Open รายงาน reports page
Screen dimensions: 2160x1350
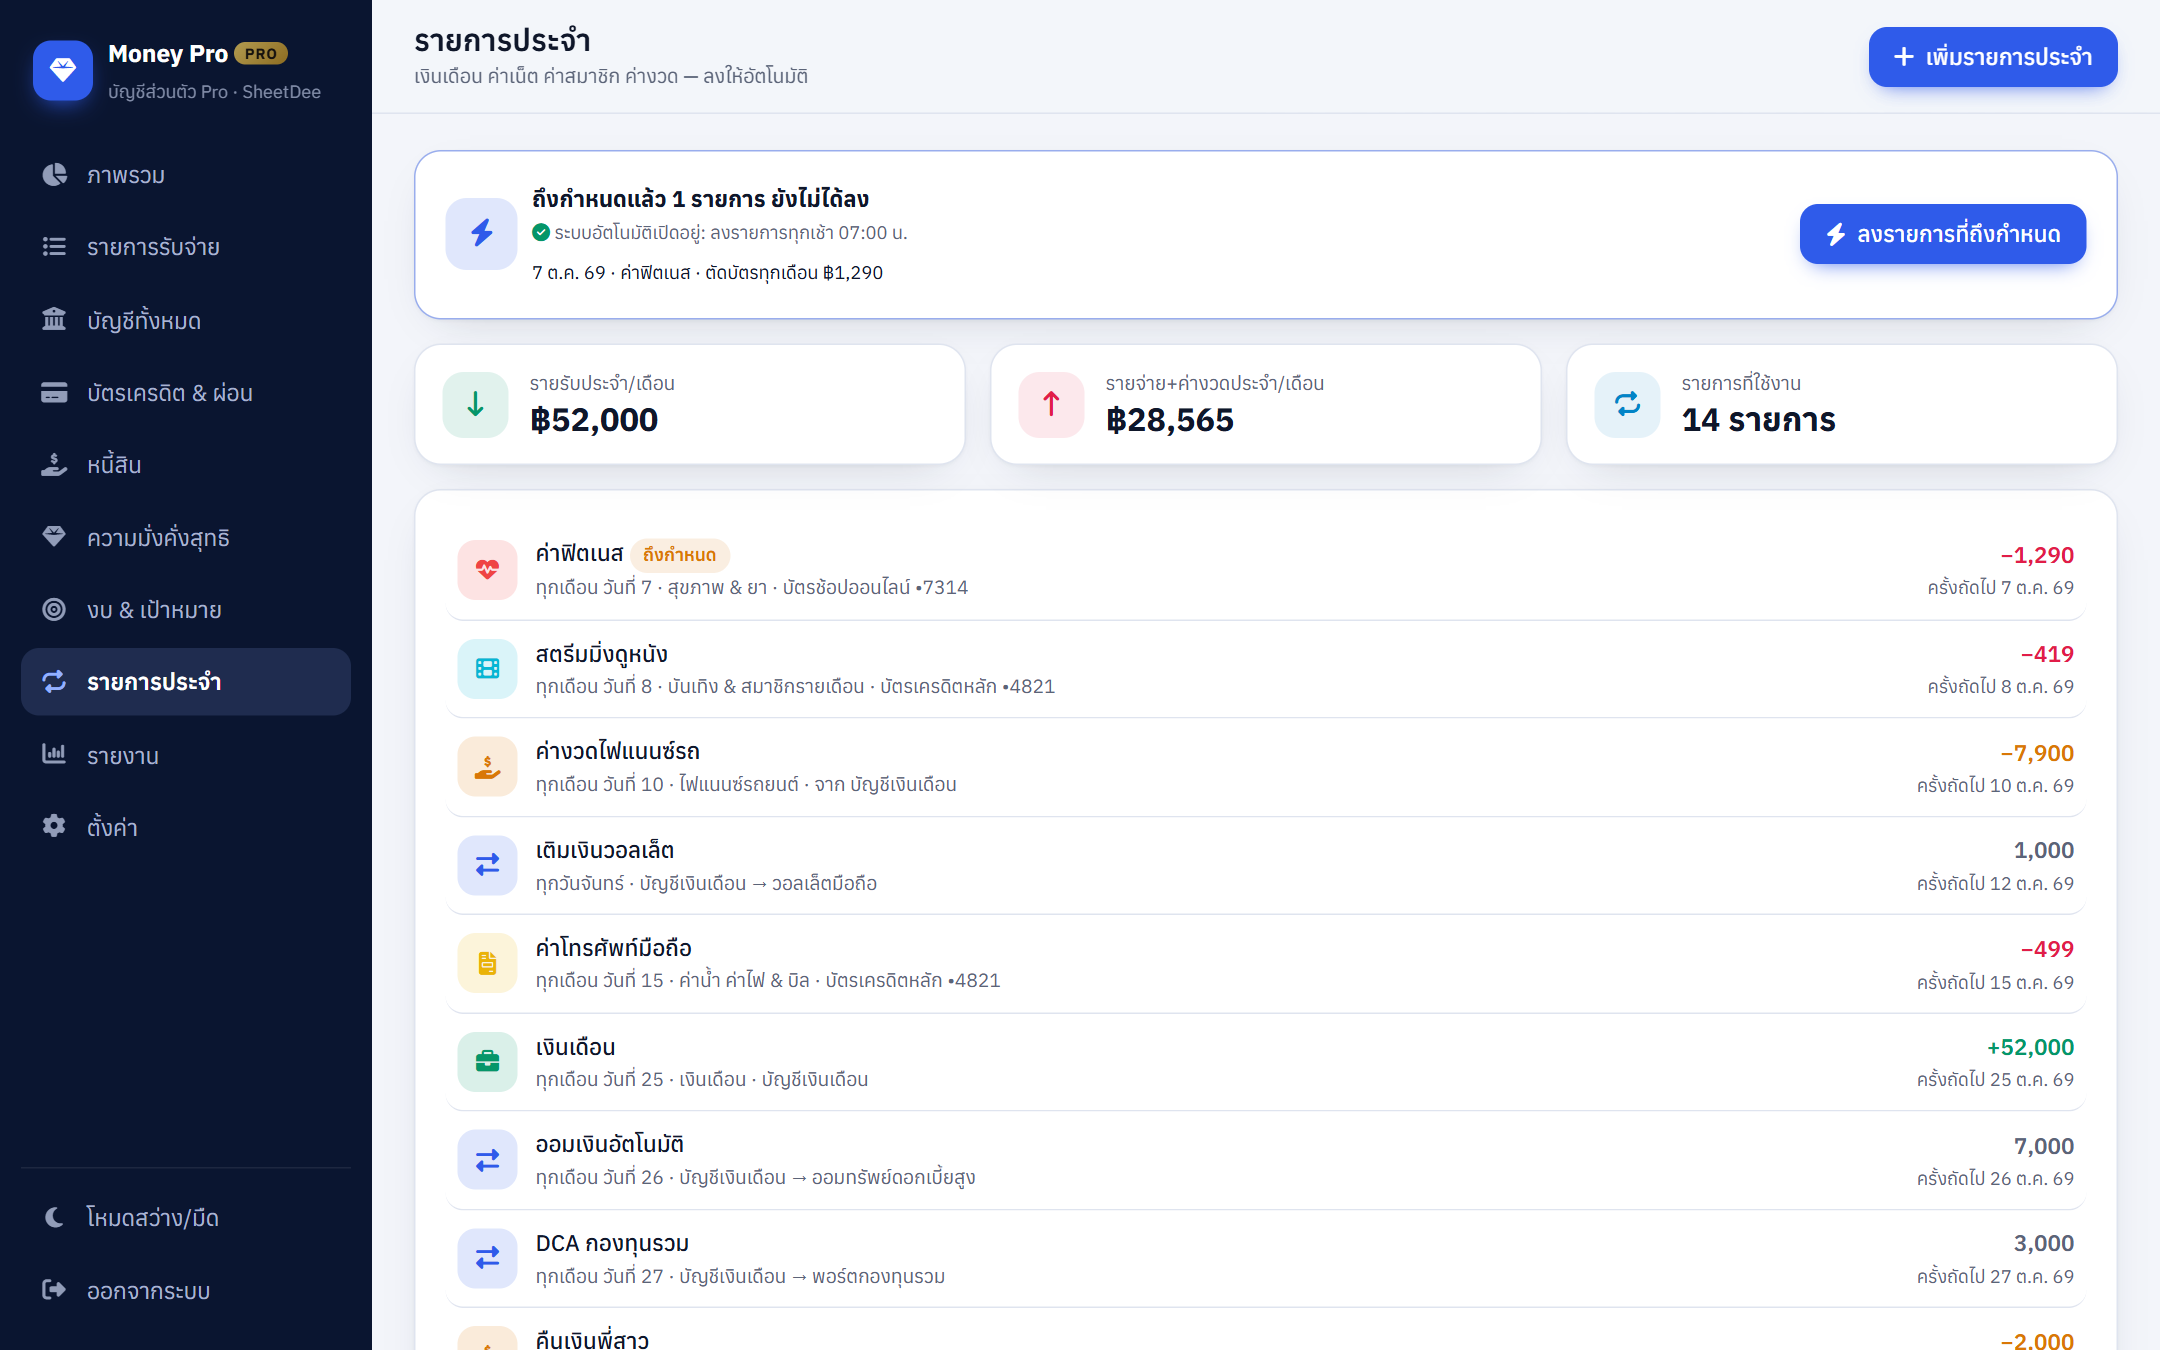pos(186,755)
